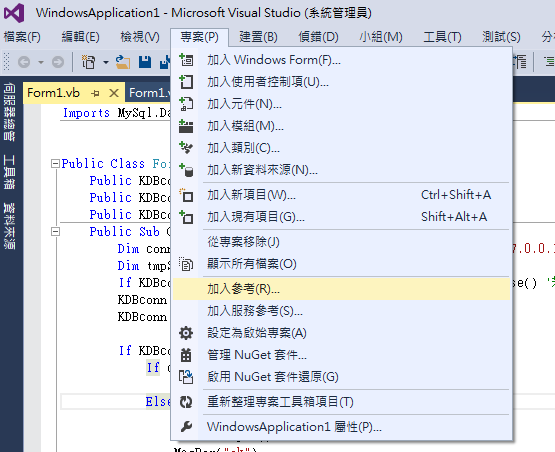The width and height of the screenshot is (555, 452).
Task: Open the dropdown arrow beside navigate backward
Action: [x=41, y=63]
